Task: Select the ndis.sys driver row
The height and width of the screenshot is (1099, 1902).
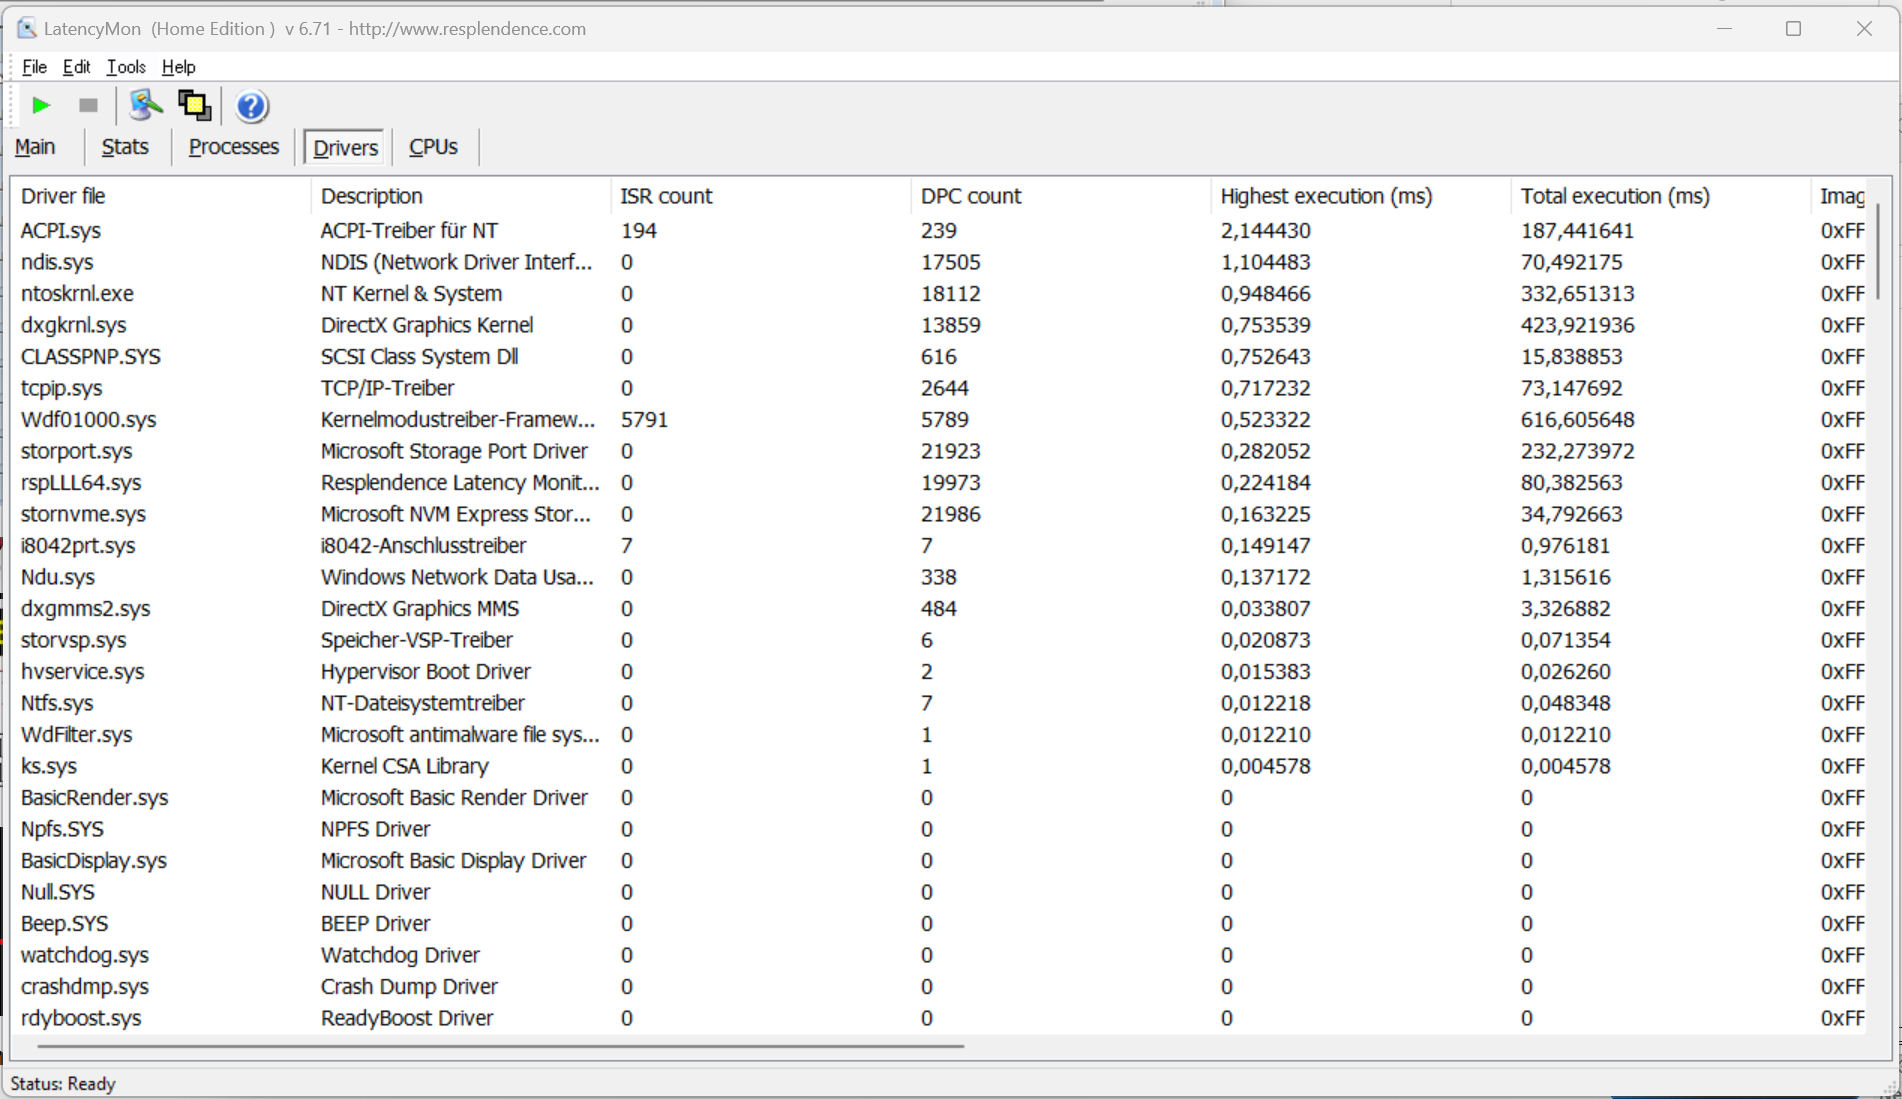Action: point(938,262)
